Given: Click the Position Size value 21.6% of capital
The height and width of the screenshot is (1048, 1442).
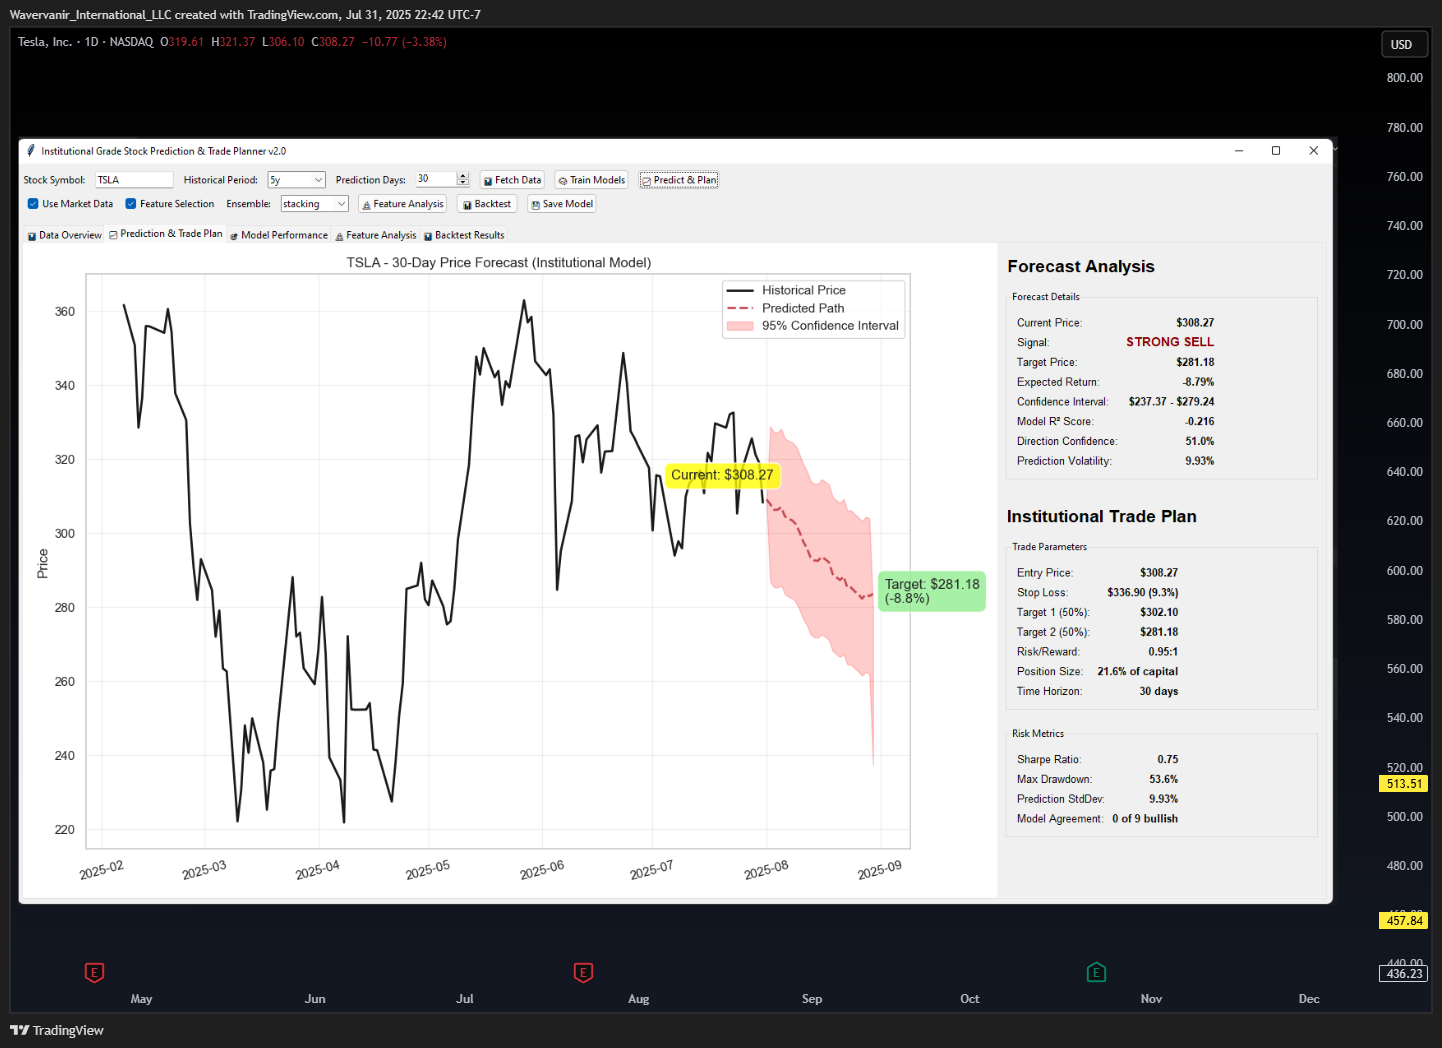Looking at the screenshot, I should (x=1138, y=672).
